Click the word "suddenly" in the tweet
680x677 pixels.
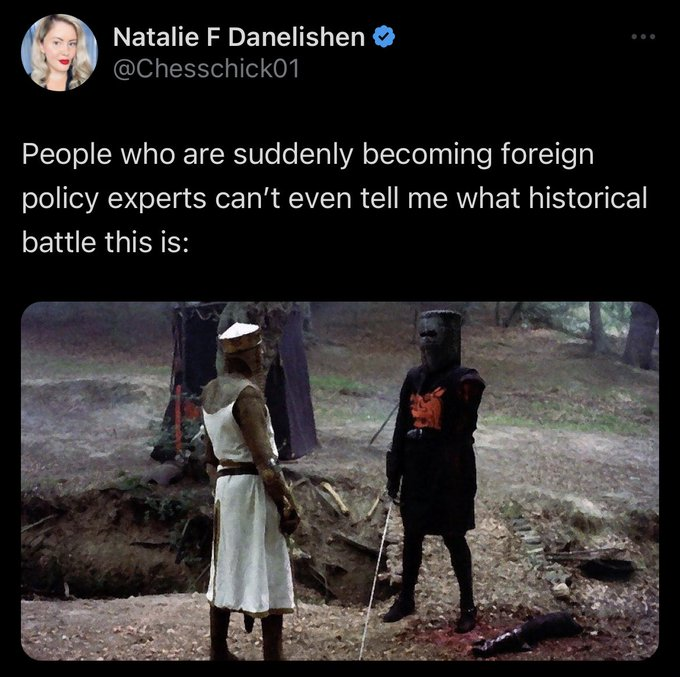294,154
